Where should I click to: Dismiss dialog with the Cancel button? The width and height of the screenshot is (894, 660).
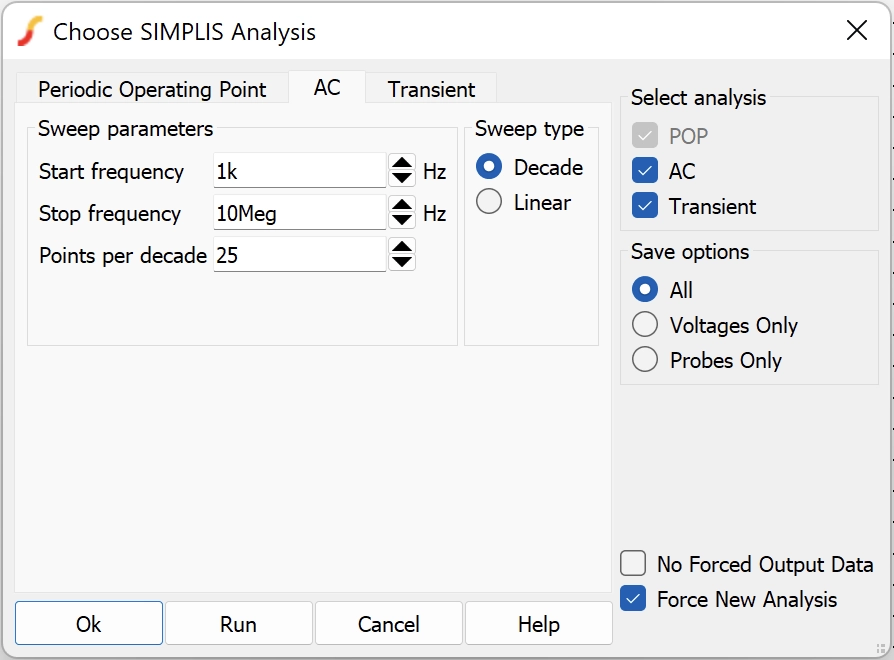(x=388, y=624)
